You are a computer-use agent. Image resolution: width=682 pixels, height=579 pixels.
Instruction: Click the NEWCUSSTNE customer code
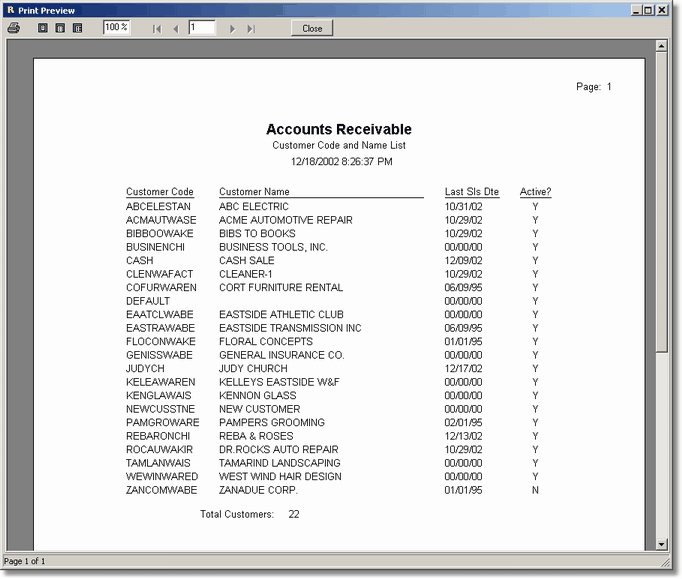click(x=160, y=409)
